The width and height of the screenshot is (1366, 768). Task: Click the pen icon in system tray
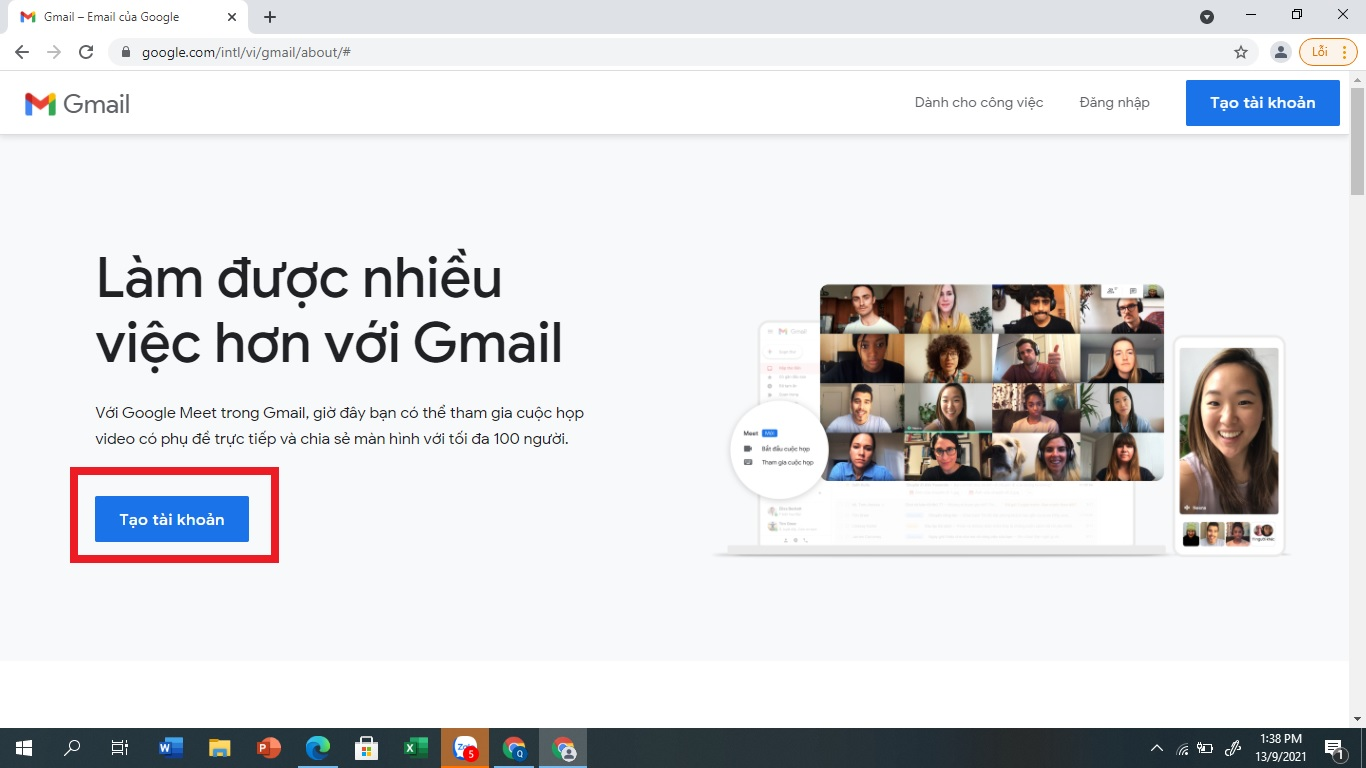coord(1233,748)
